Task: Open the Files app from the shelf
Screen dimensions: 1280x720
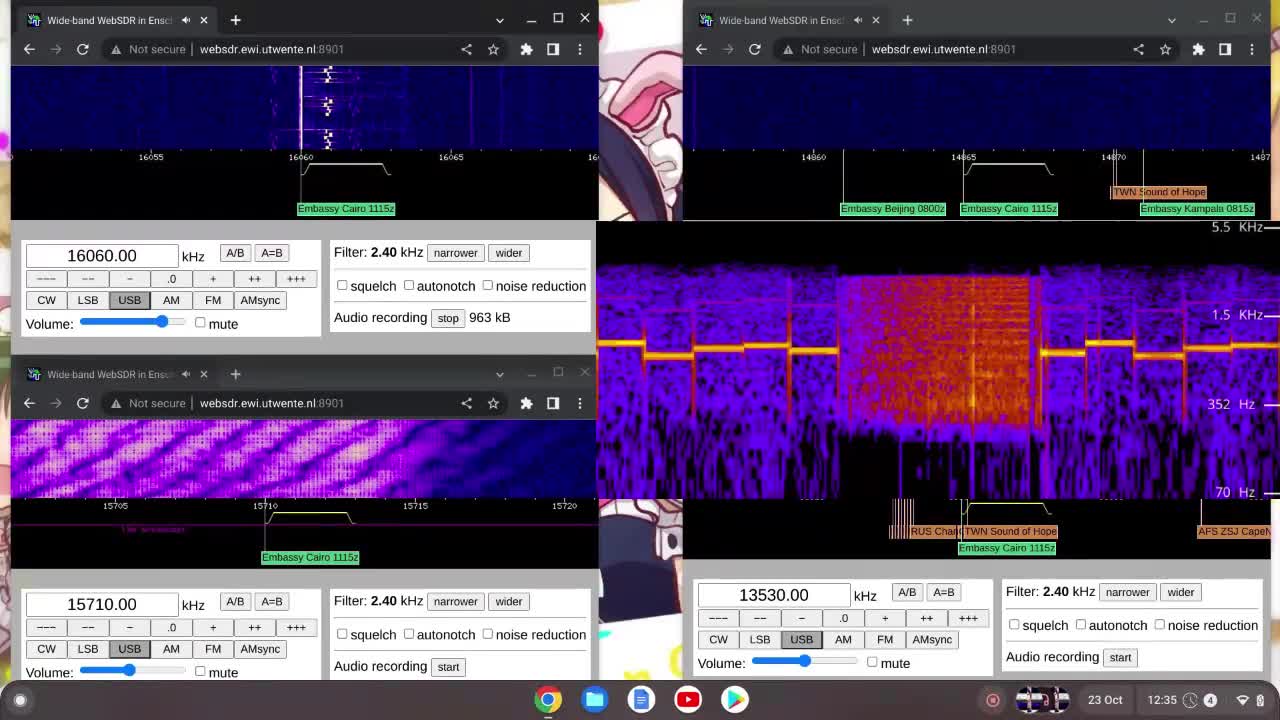Action: click(x=594, y=699)
